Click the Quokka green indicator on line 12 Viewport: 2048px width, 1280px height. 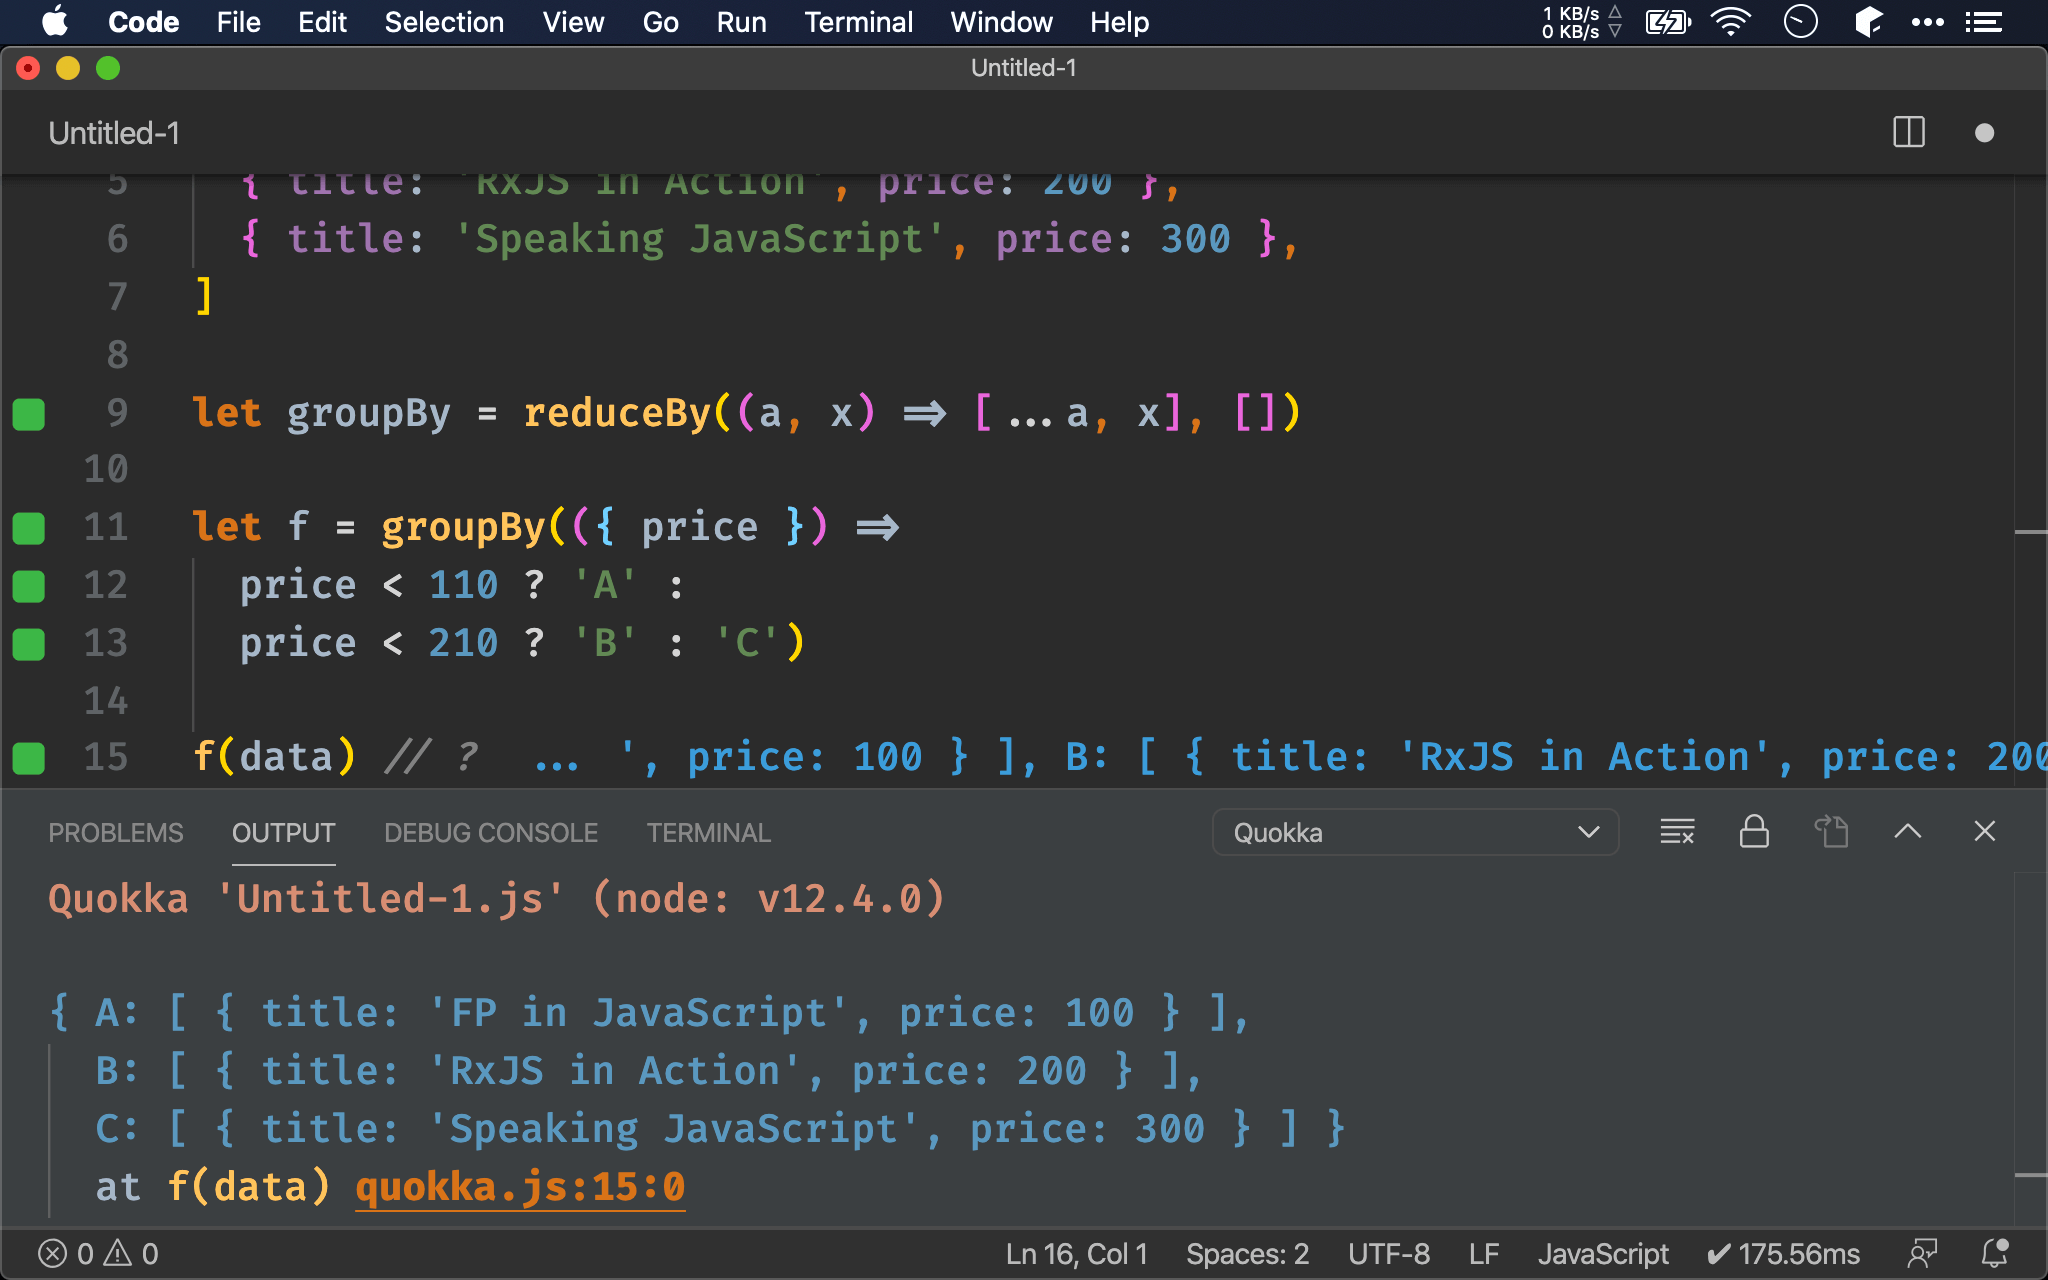click(x=29, y=586)
